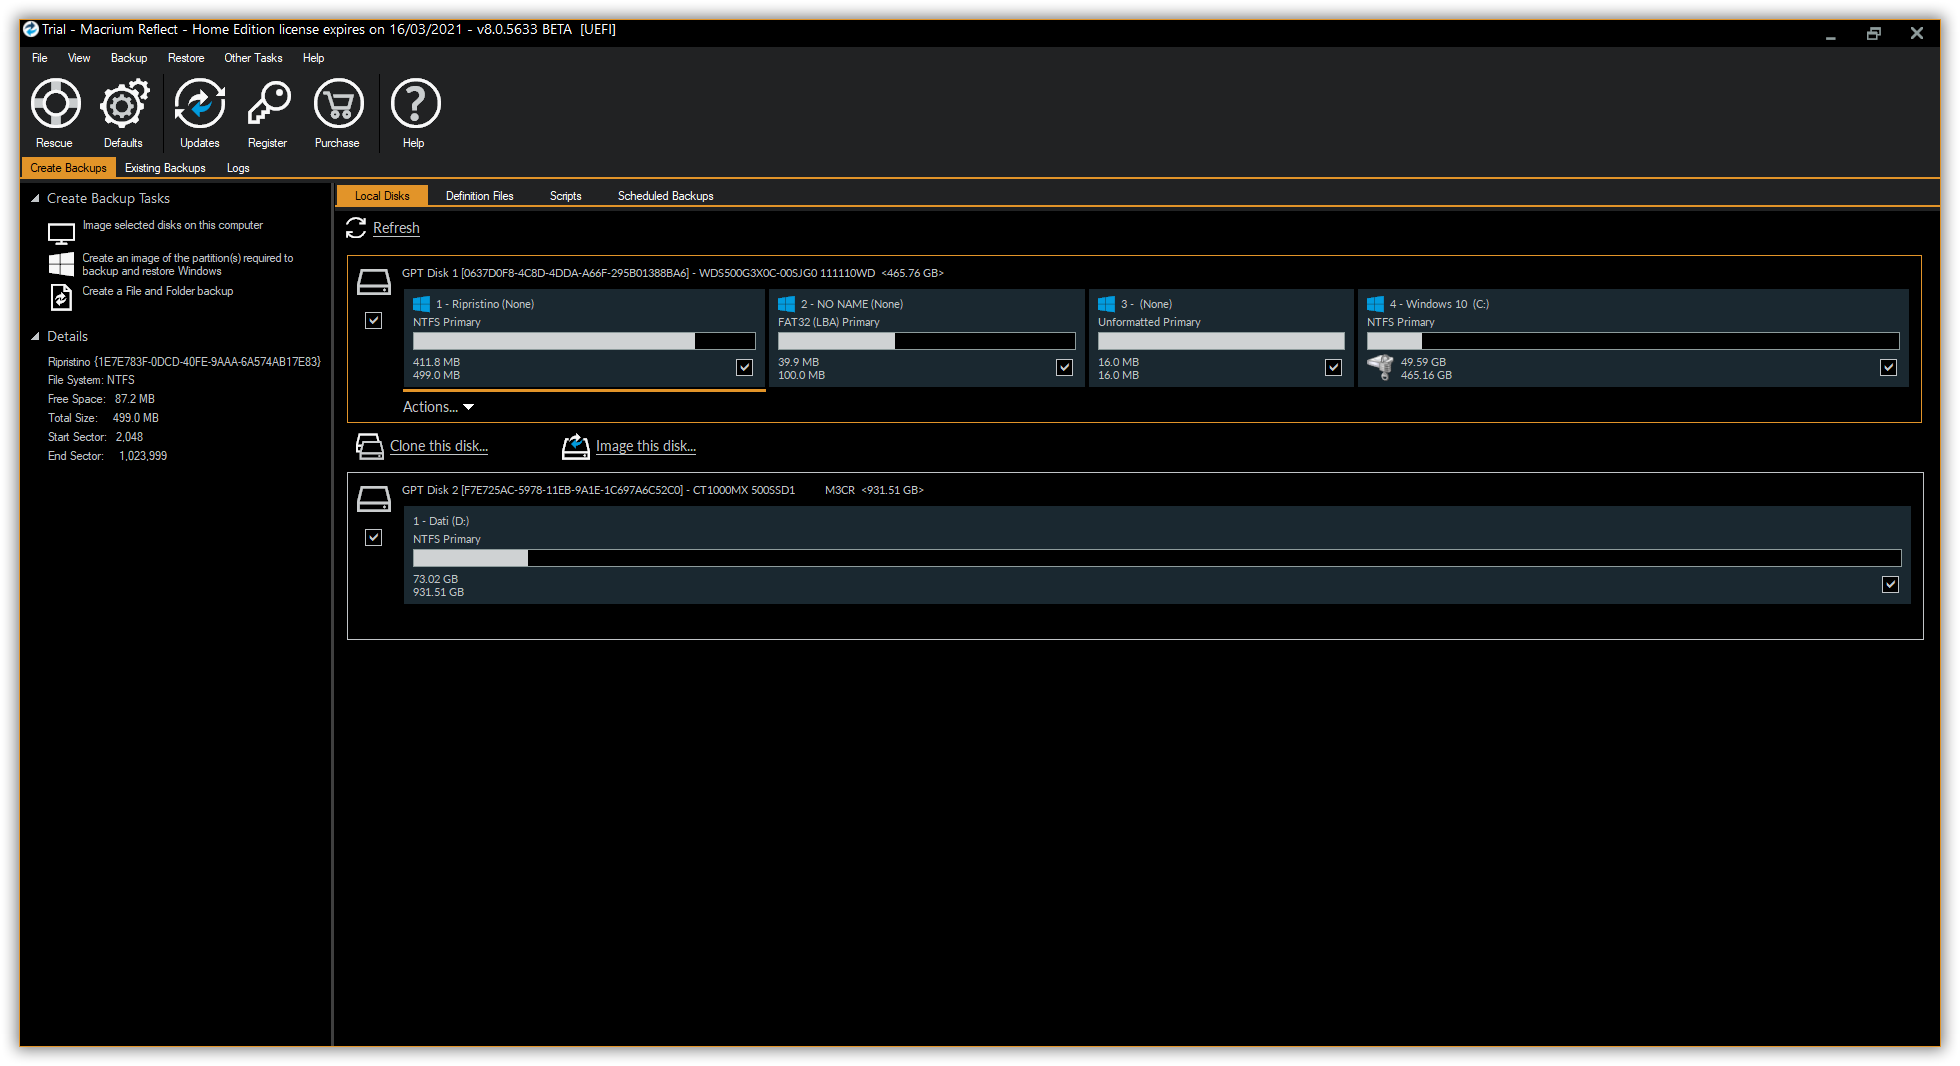Image resolution: width=1960 pixels, height=1066 pixels.
Task: Click the Refresh link
Action: pos(396,228)
